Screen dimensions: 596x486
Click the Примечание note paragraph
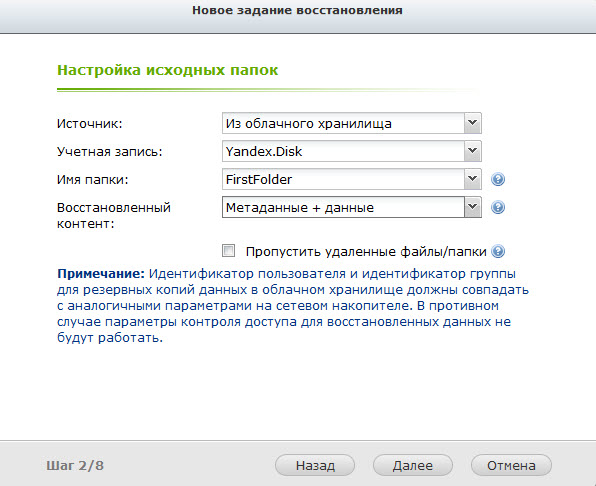click(293, 306)
